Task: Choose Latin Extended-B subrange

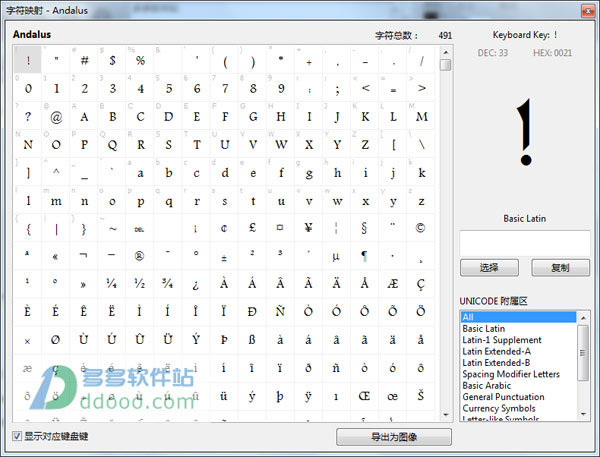Action: (518, 362)
